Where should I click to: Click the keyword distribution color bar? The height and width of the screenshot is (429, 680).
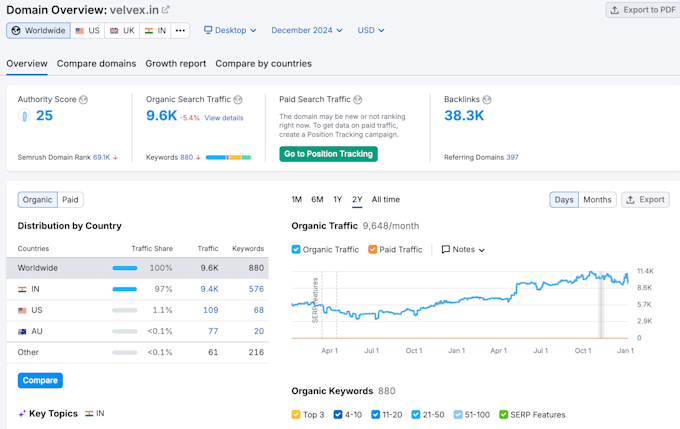click(228, 157)
